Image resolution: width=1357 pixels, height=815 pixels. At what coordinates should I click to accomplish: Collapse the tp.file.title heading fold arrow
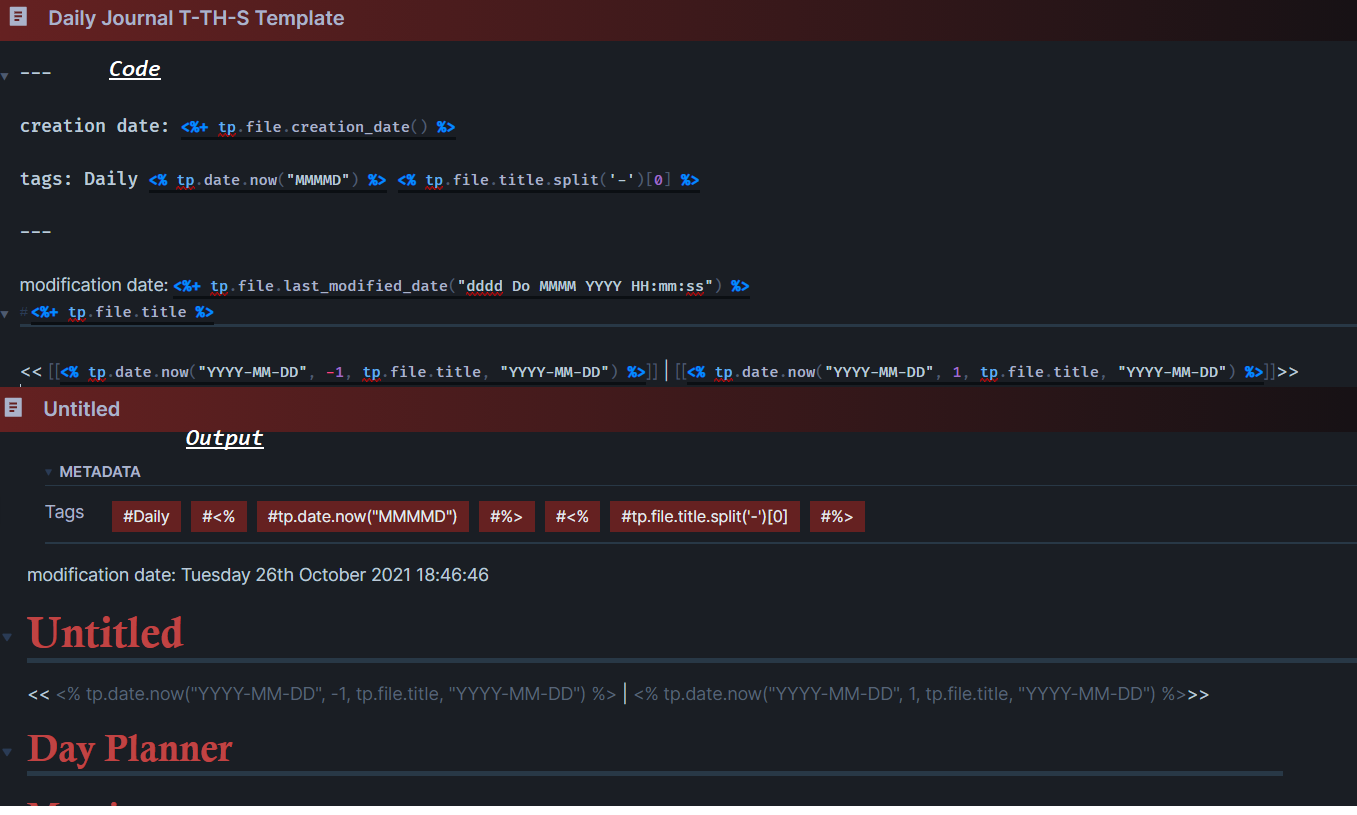5,311
